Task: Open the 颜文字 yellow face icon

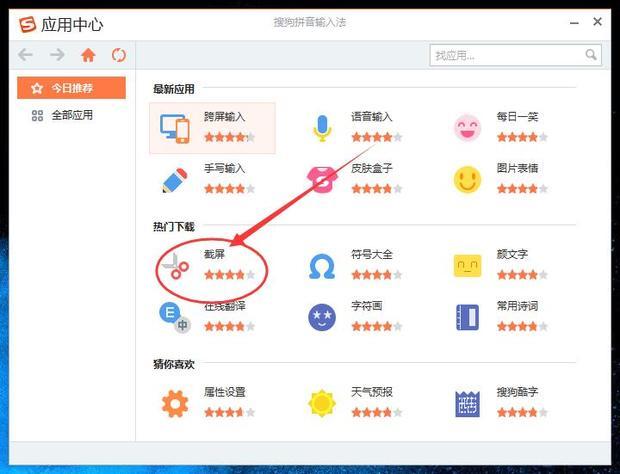Action: click(x=467, y=266)
